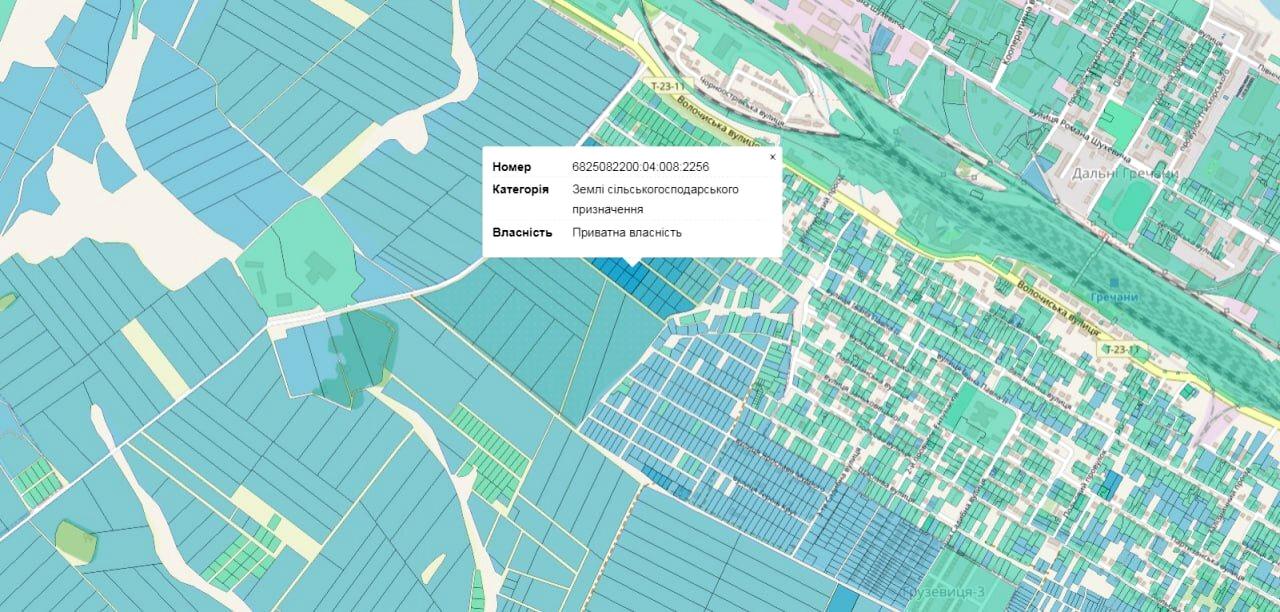Select the 'Гречани' station label
The width and height of the screenshot is (1280, 612).
tap(1114, 298)
